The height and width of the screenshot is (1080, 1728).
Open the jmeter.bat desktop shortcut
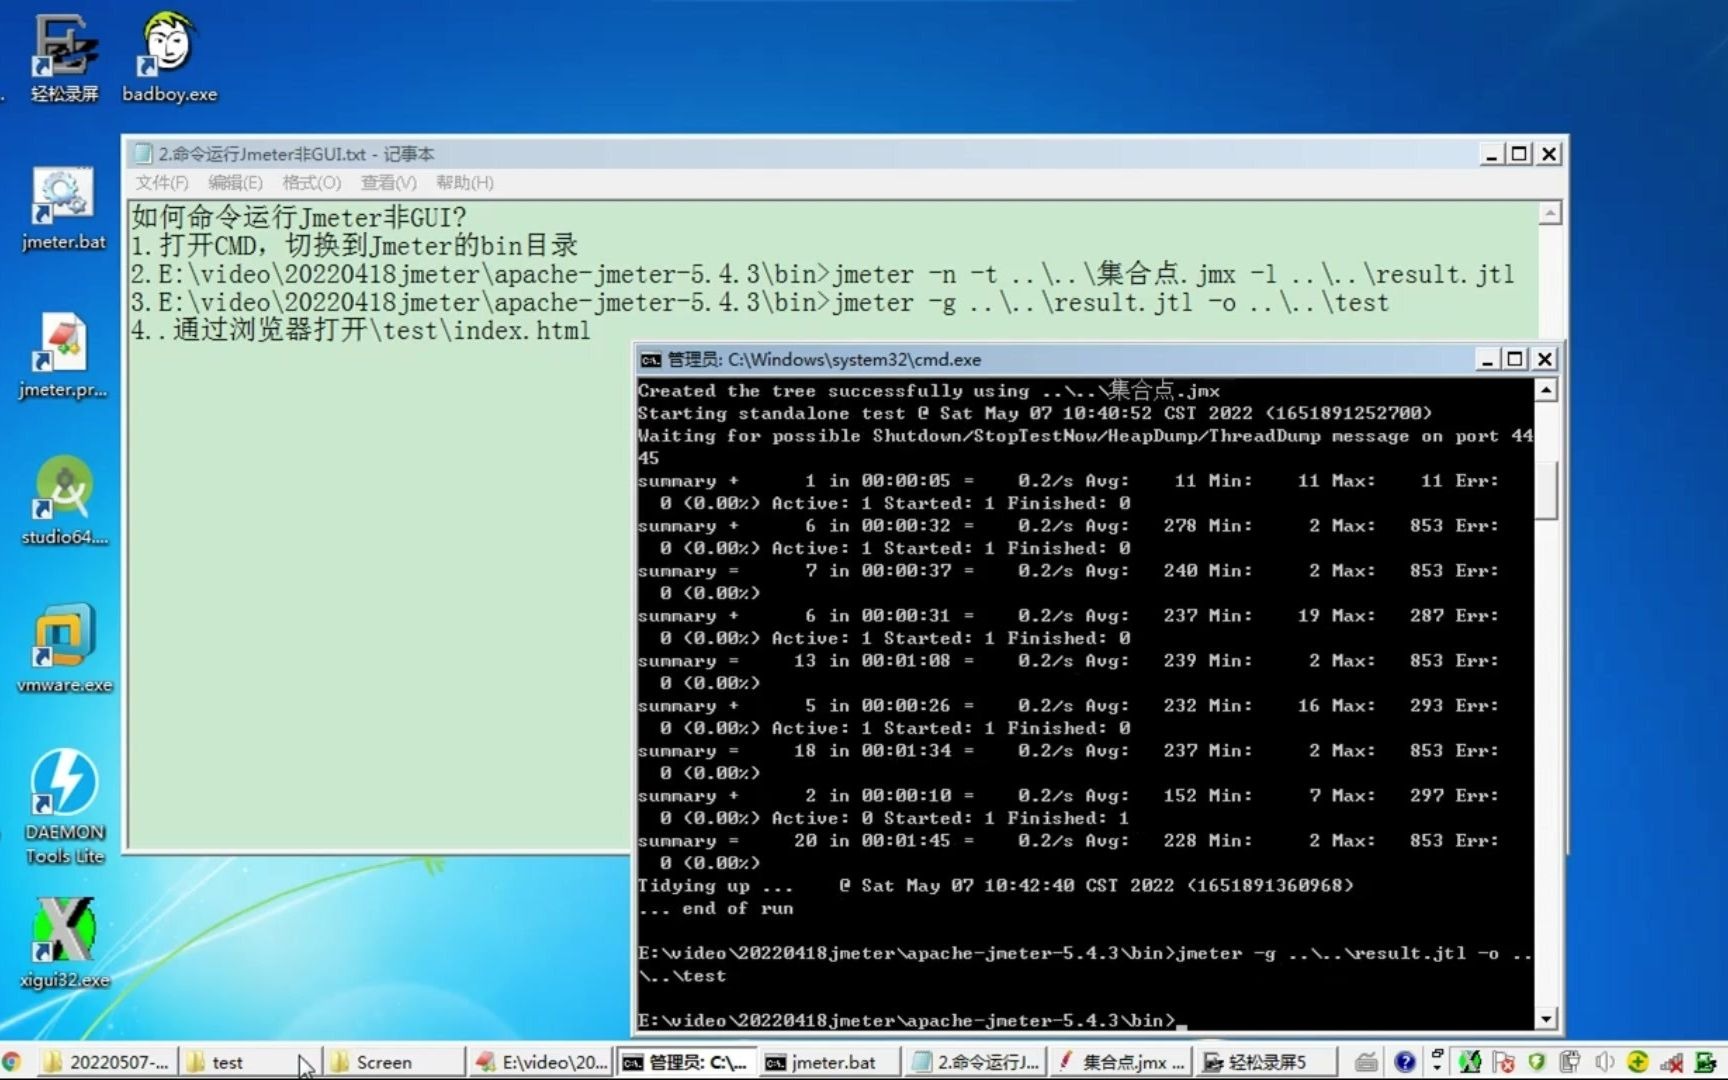pos(63,208)
